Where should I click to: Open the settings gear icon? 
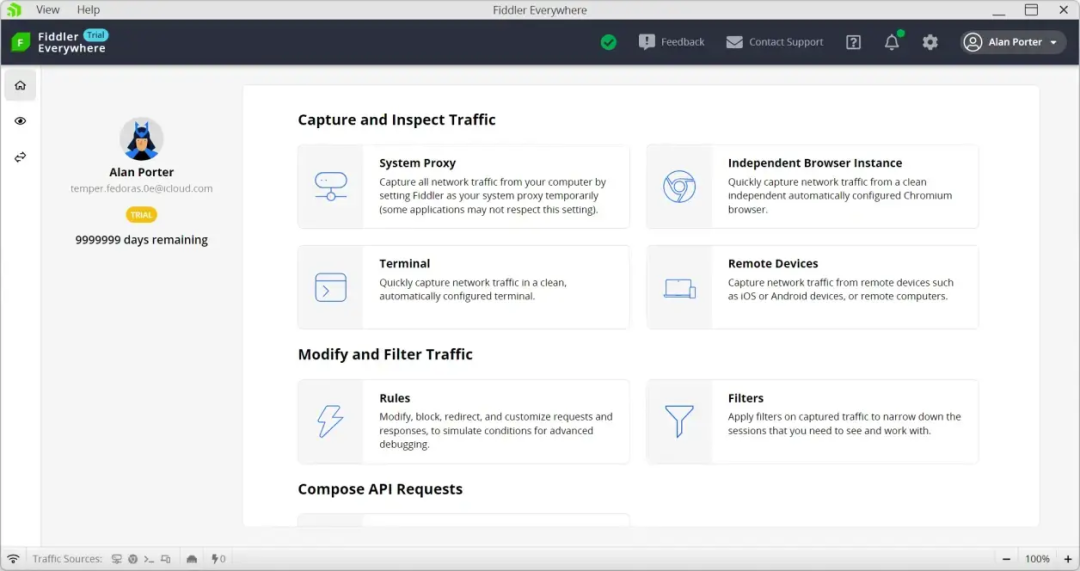tap(930, 42)
